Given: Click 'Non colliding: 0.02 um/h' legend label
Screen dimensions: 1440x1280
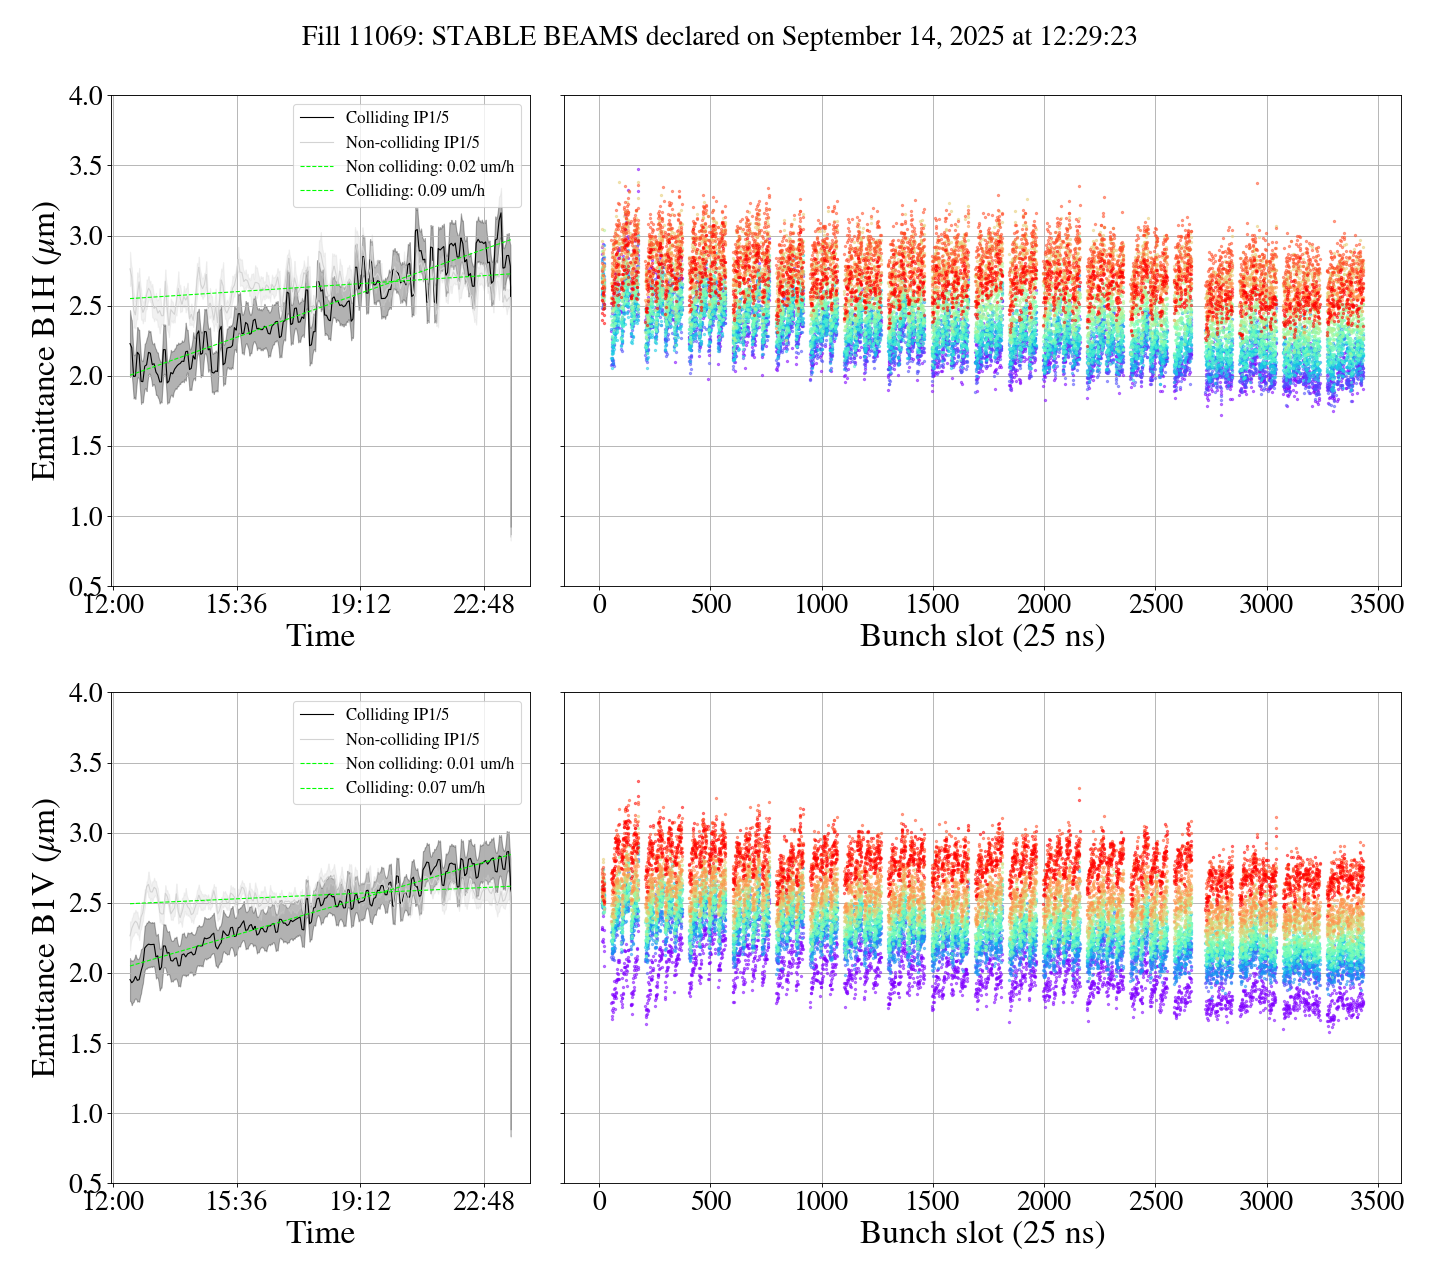Looking at the screenshot, I should (429, 166).
